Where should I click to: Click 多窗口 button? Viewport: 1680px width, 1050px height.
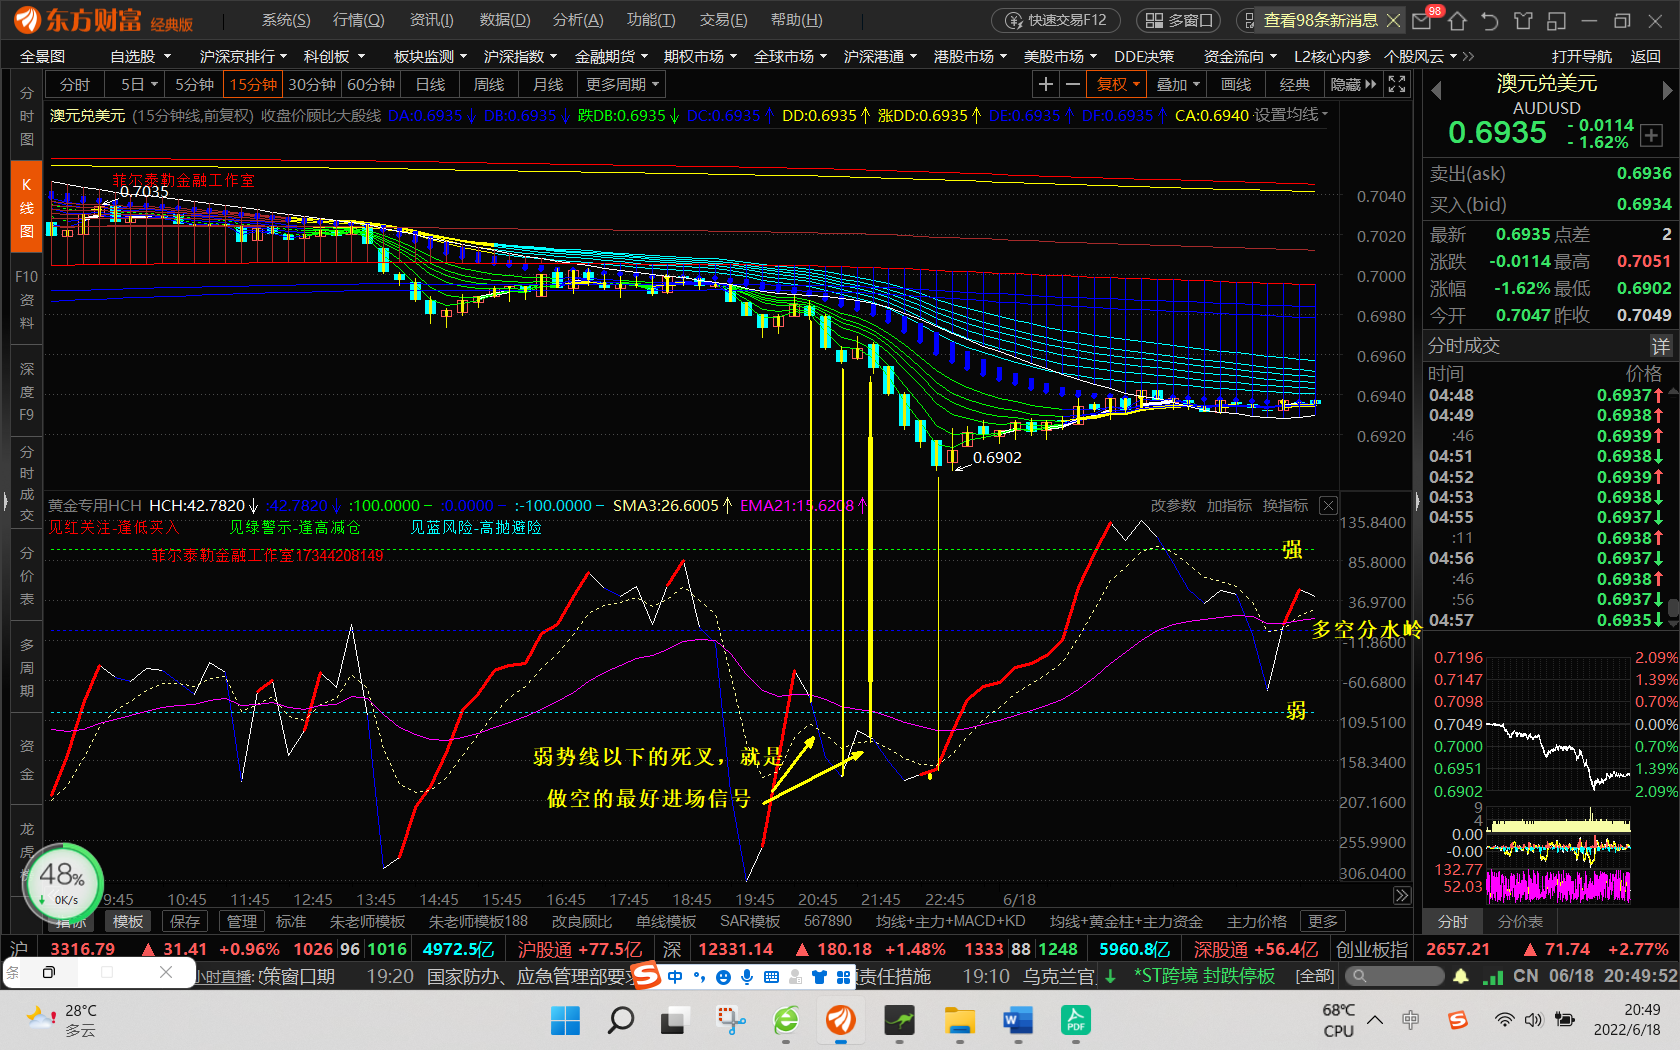pos(1178,20)
